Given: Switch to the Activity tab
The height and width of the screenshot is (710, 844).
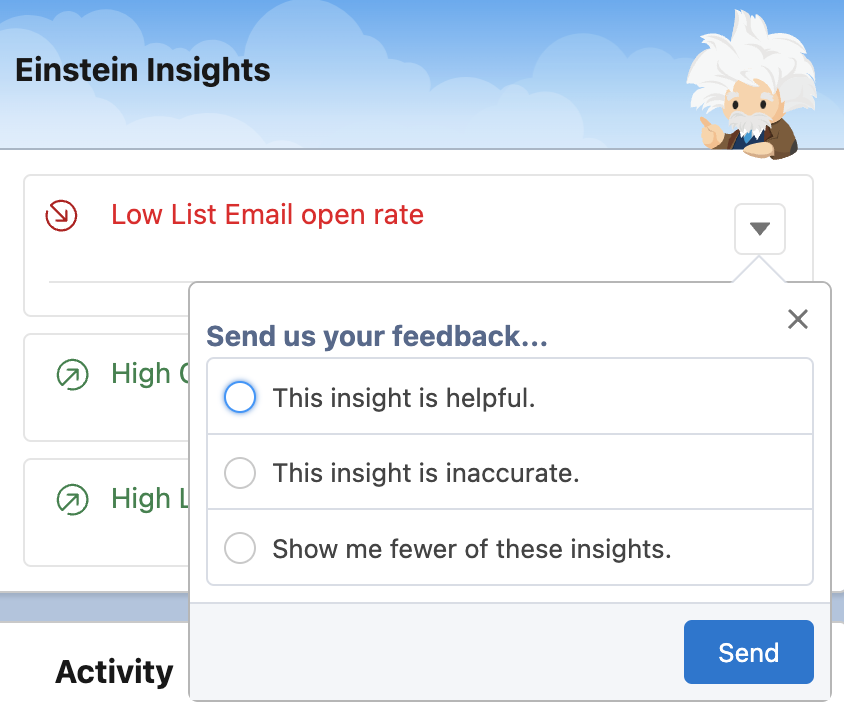Looking at the screenshot, I should point(114,671).
